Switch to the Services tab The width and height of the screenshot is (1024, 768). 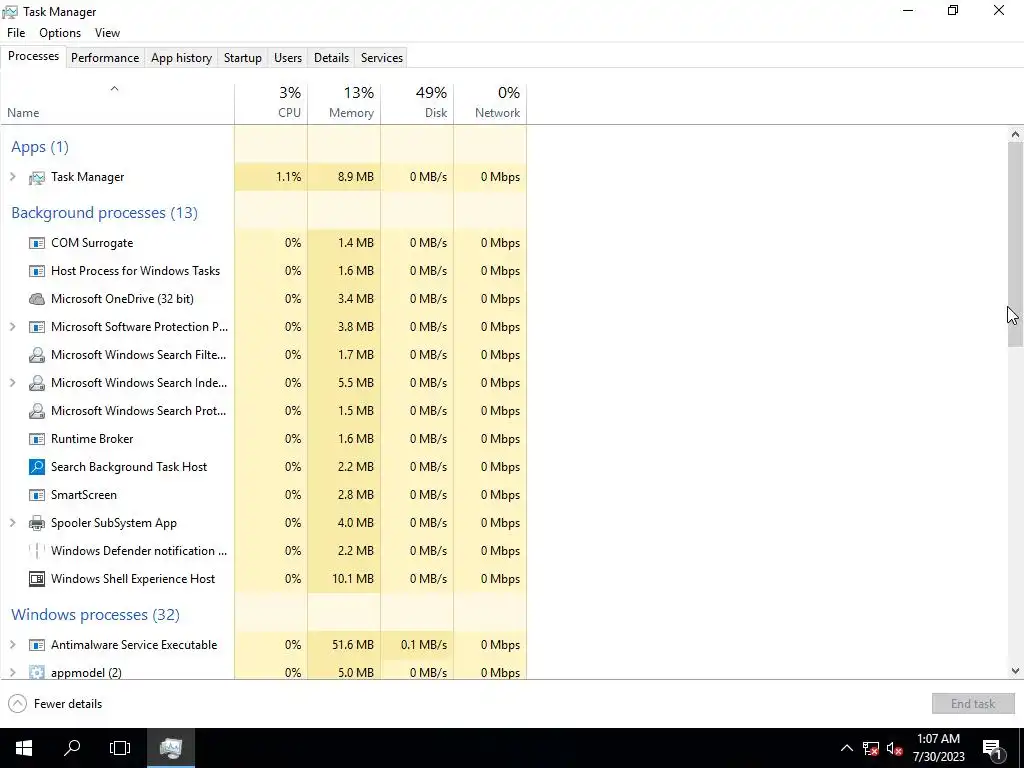[x=382, y=57]
